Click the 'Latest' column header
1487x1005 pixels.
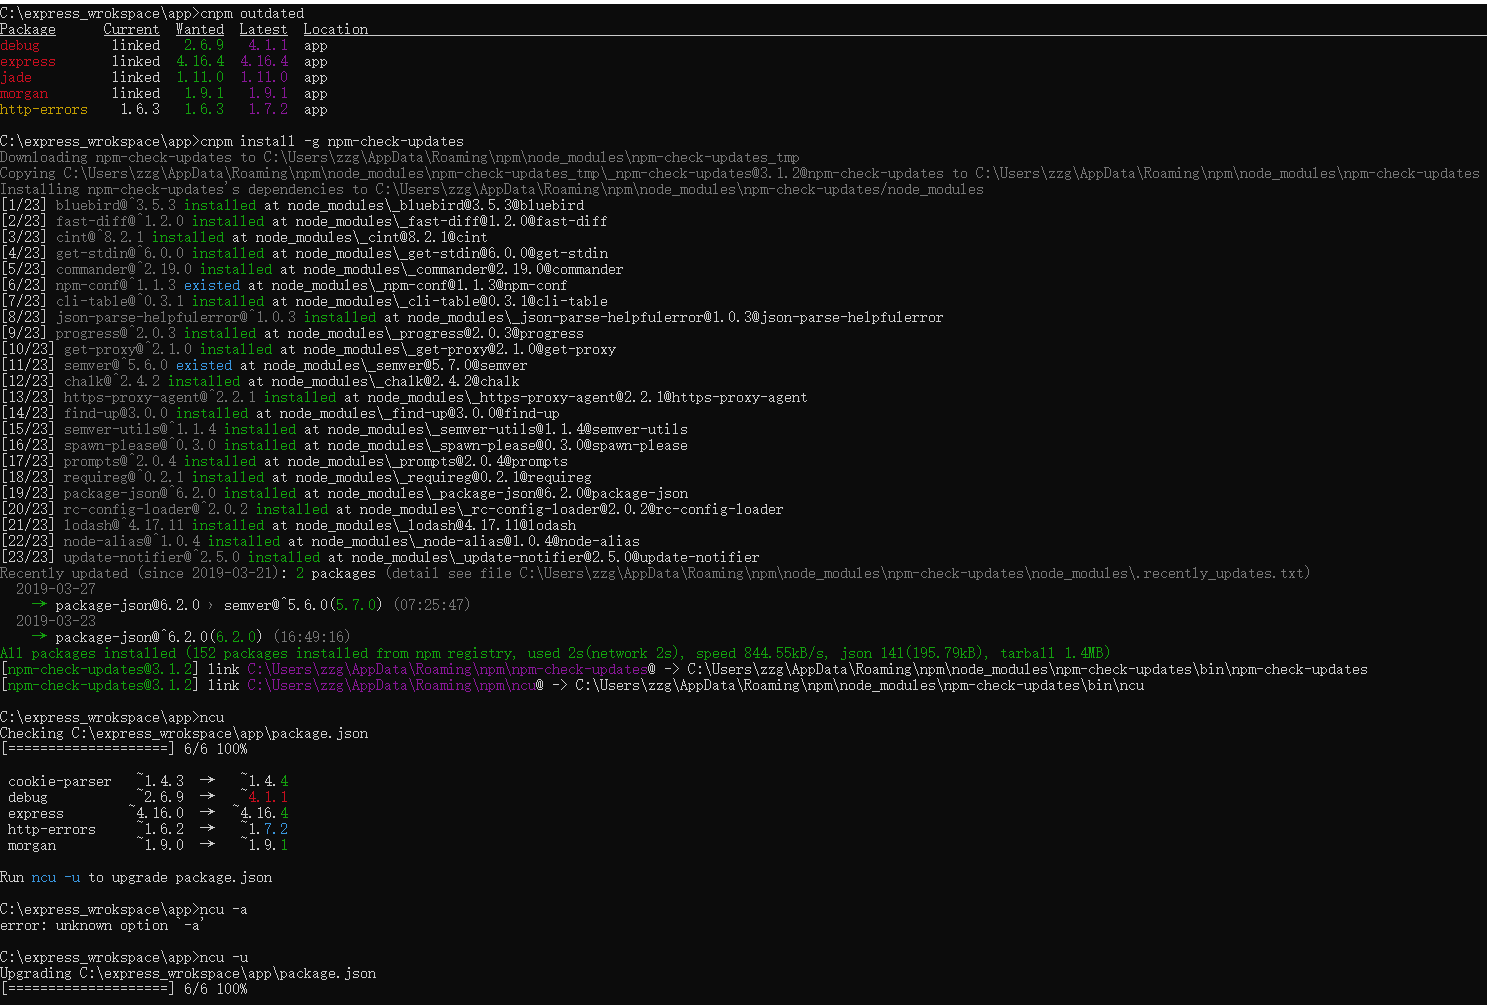point(264,29)
